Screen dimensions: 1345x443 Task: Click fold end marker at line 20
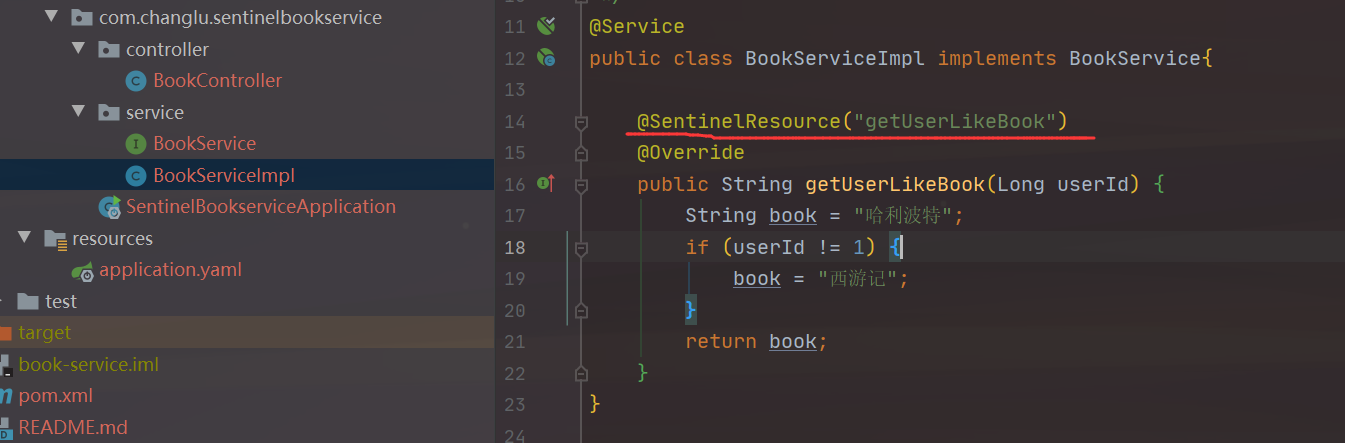[x=581, y=310]
